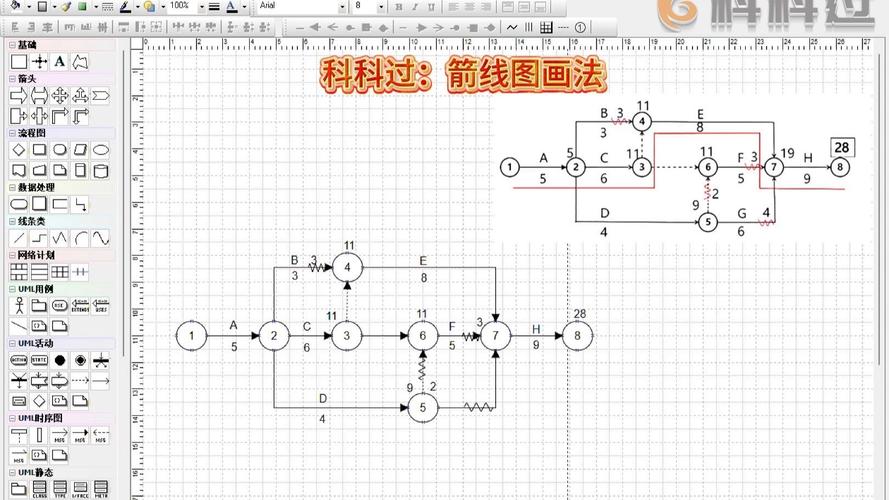Pick the sine curve line tool
The width and height of the screenshot is (889, 500).
pyautogui.click(x=100, y=238)
